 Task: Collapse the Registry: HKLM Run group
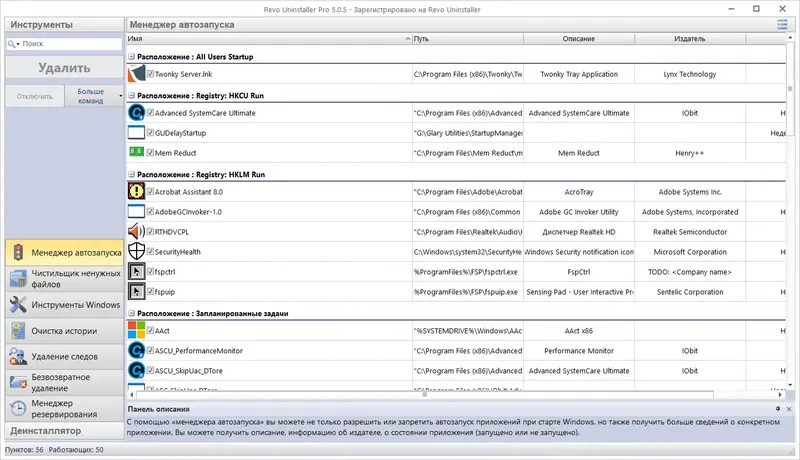(x=132, y=174)
